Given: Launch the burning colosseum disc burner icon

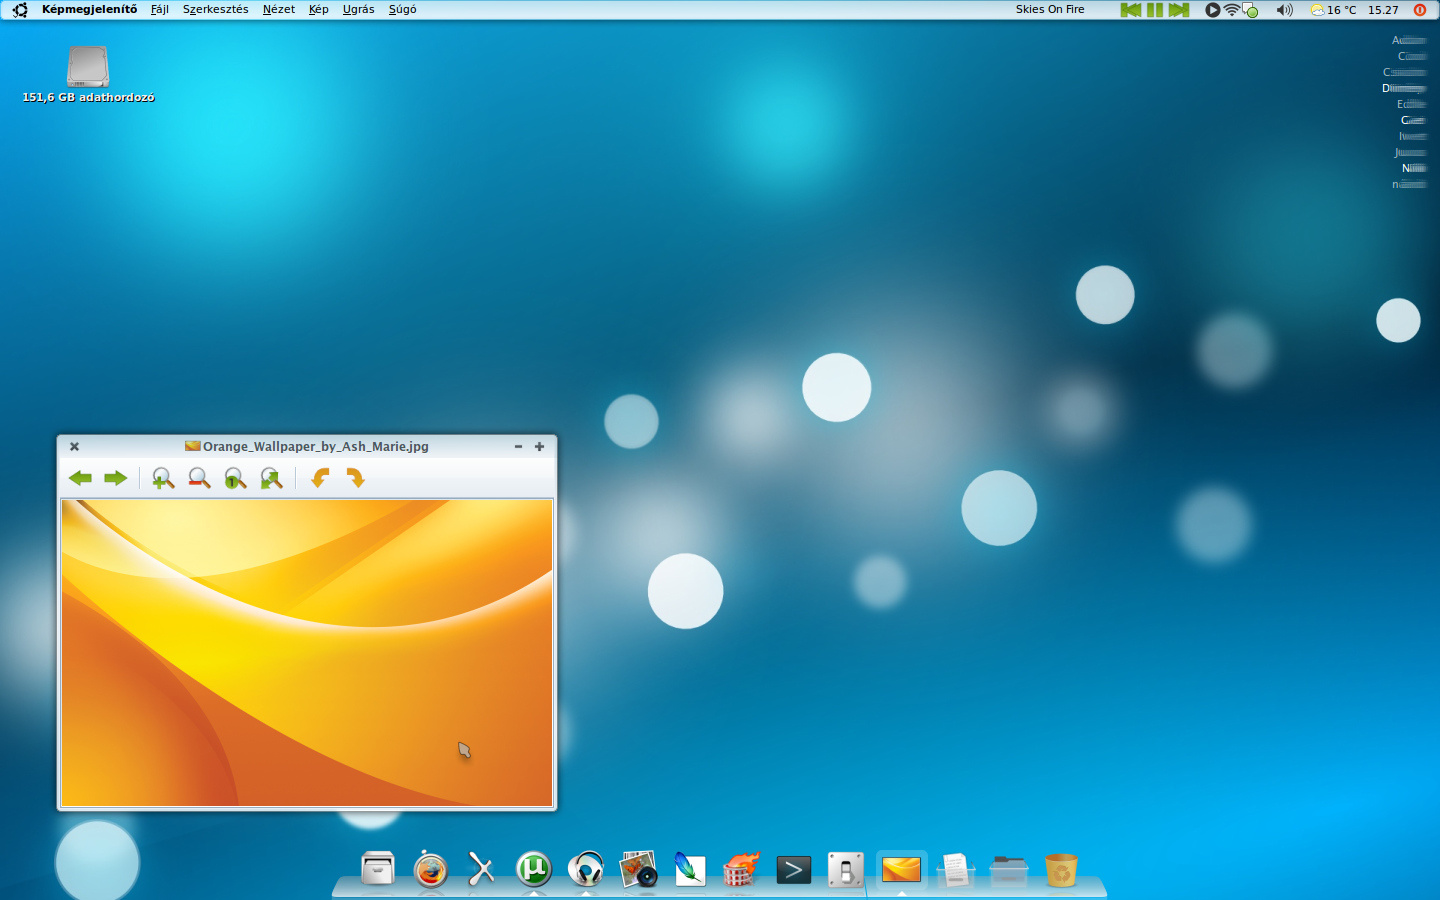Looking at the screenshot, I should click(742, 869).
